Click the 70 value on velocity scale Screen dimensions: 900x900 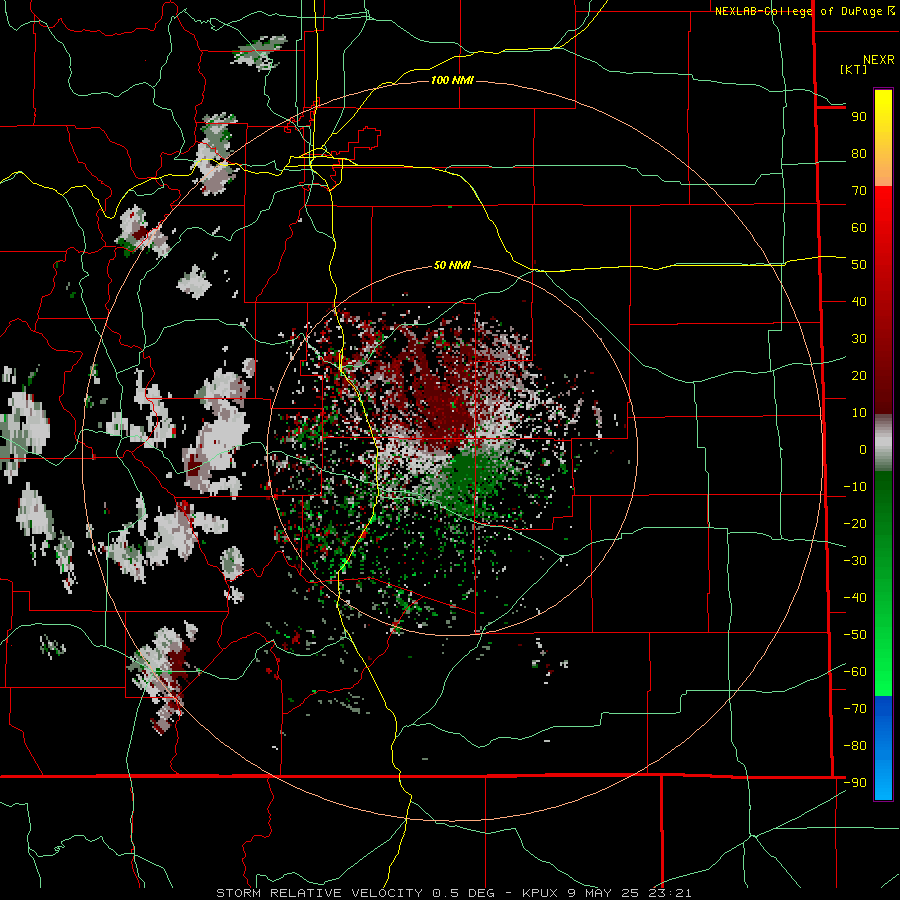pos(859,191)
